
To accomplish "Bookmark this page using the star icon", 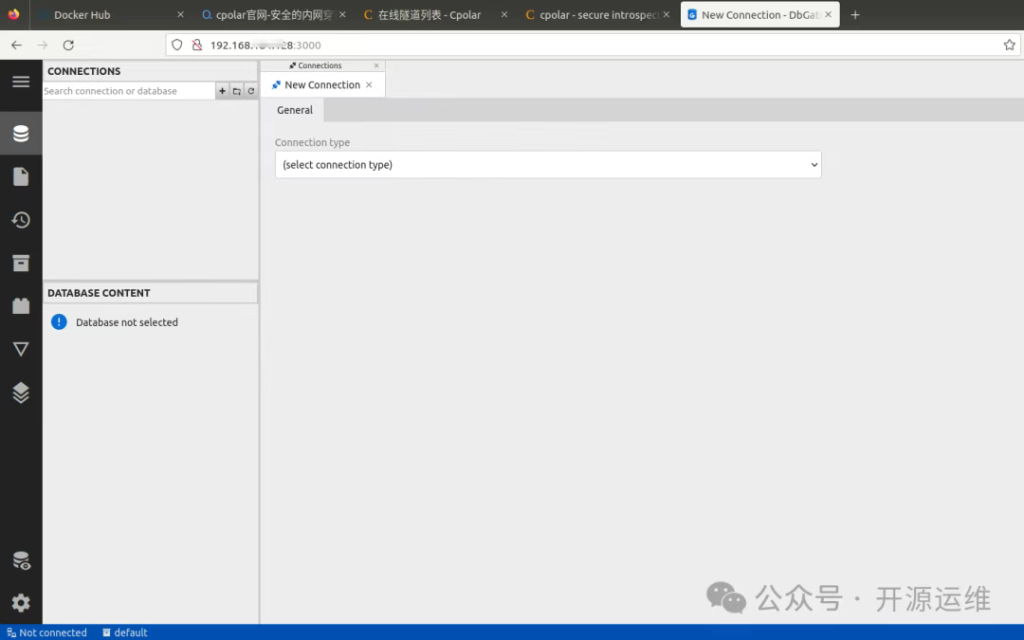I will coord(1009,45).
